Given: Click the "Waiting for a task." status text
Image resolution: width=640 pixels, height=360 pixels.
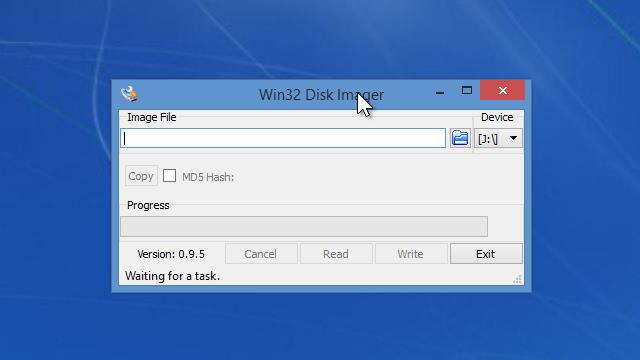Looking at the screenshot, I should coord(173,276).
